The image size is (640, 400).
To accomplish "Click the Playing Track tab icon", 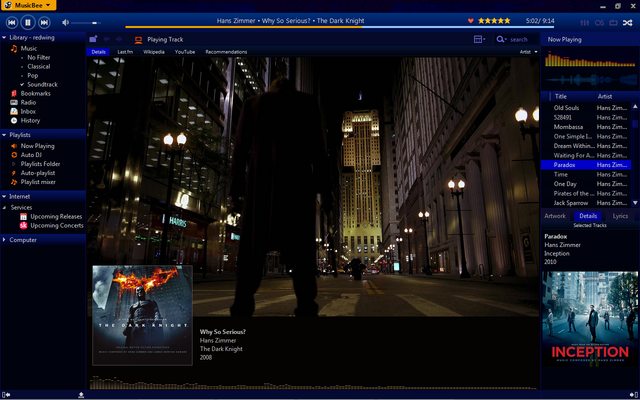I will 138,40.
